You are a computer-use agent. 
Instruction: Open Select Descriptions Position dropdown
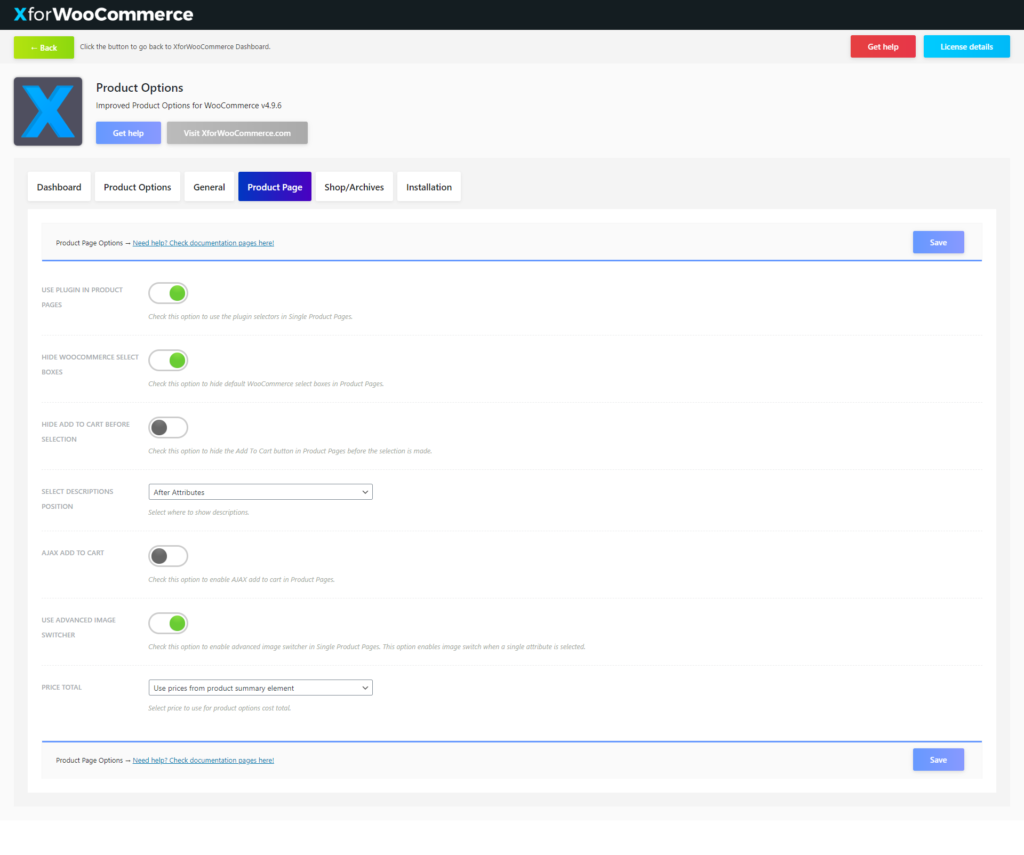(260, 492)
